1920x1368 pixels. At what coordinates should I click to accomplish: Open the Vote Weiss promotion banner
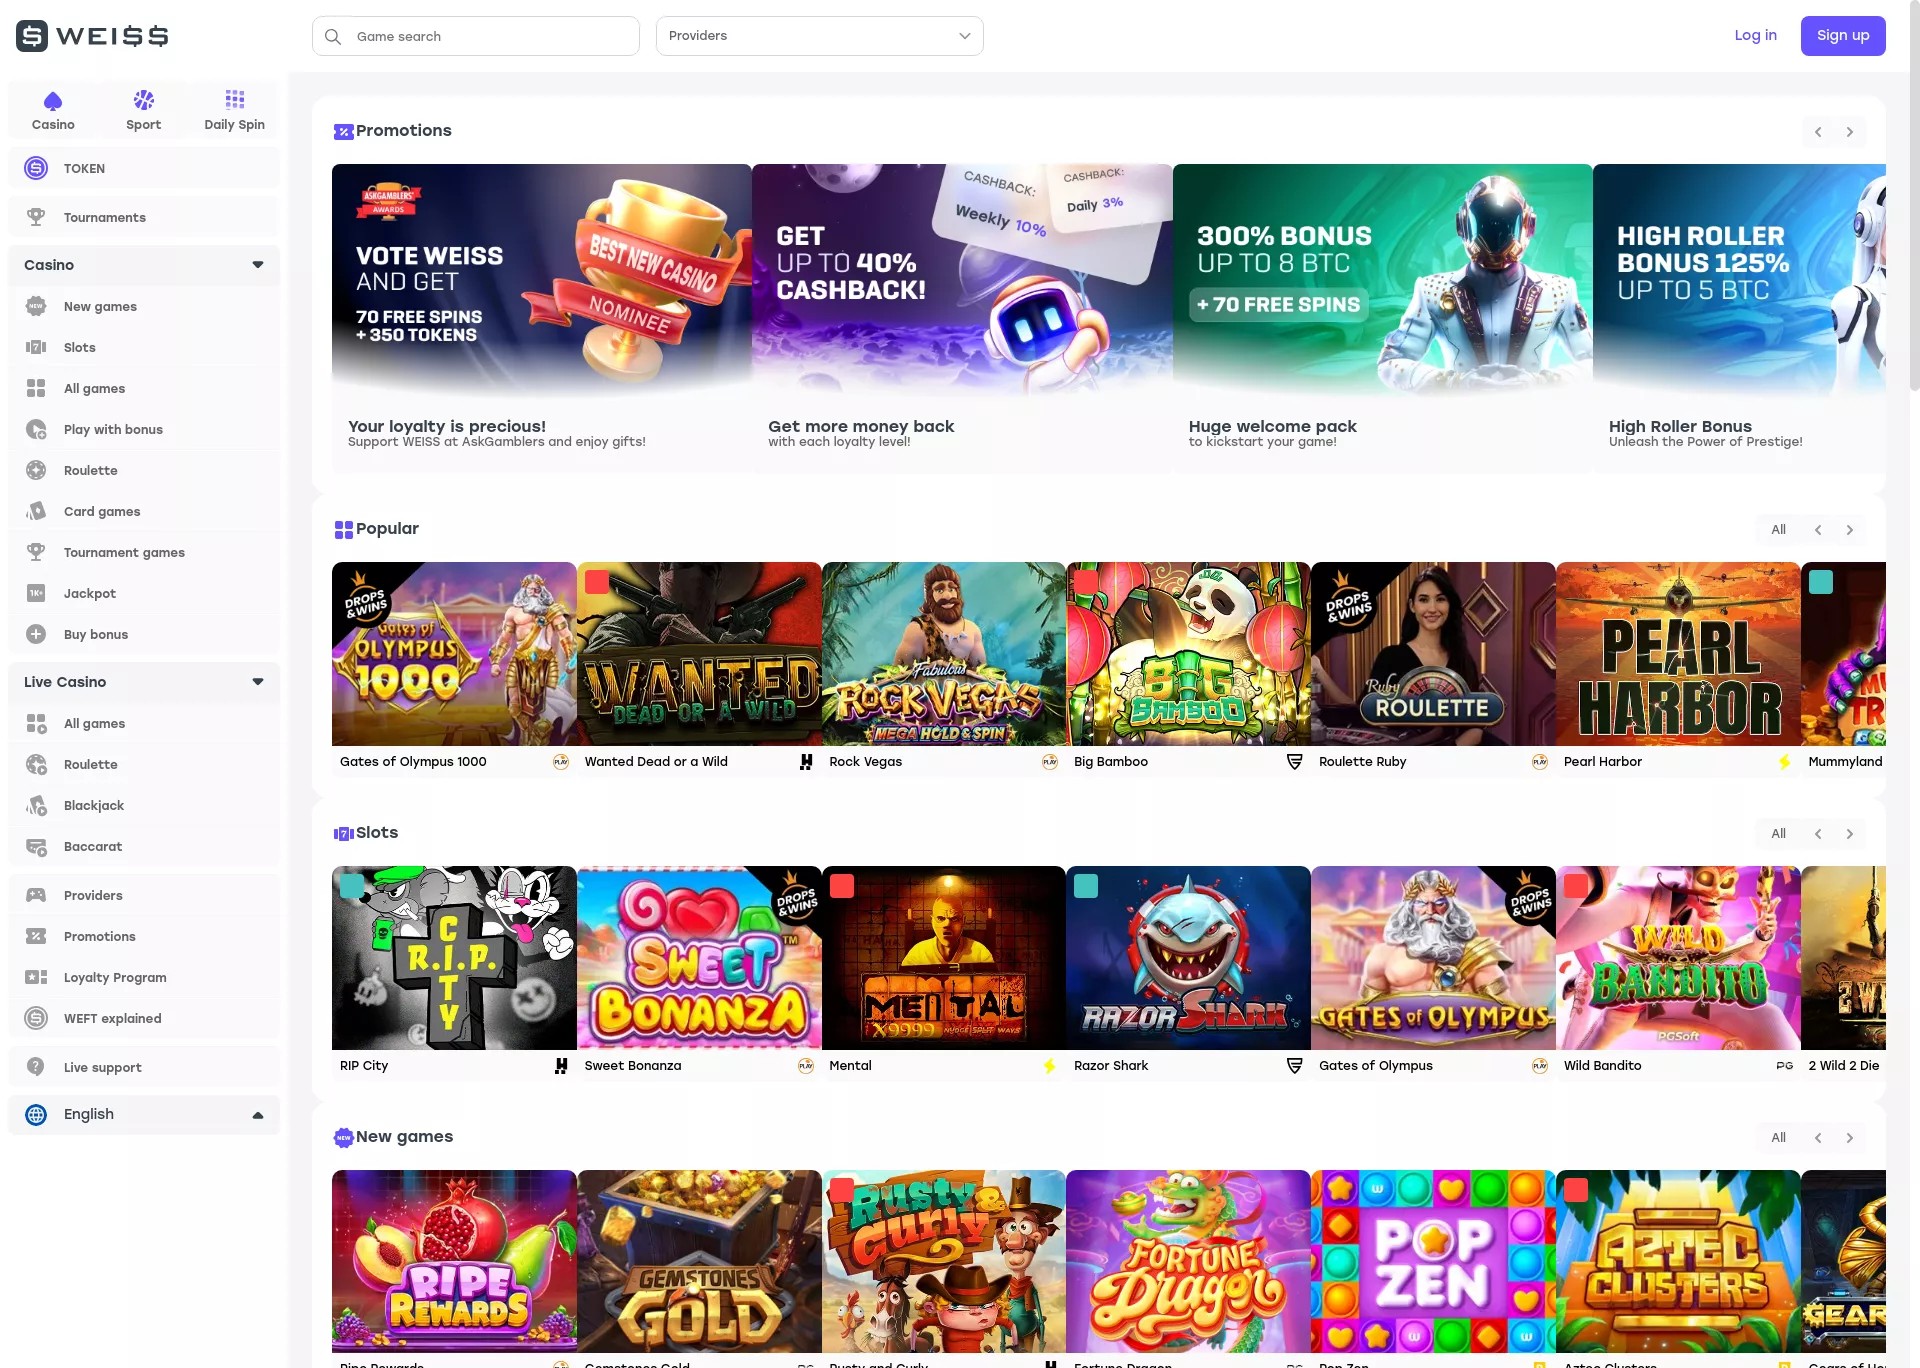pos(542,280)
